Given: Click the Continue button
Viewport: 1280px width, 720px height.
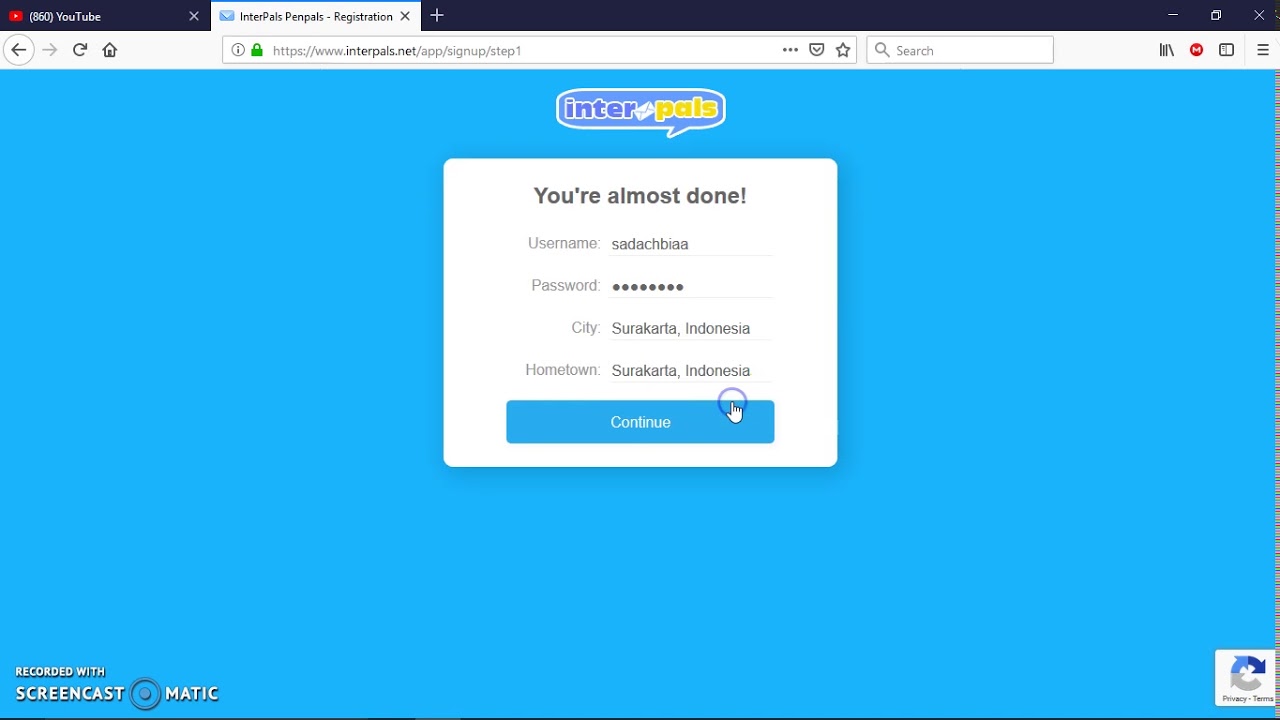Looking at the screenshot, I should click(640, 422).
